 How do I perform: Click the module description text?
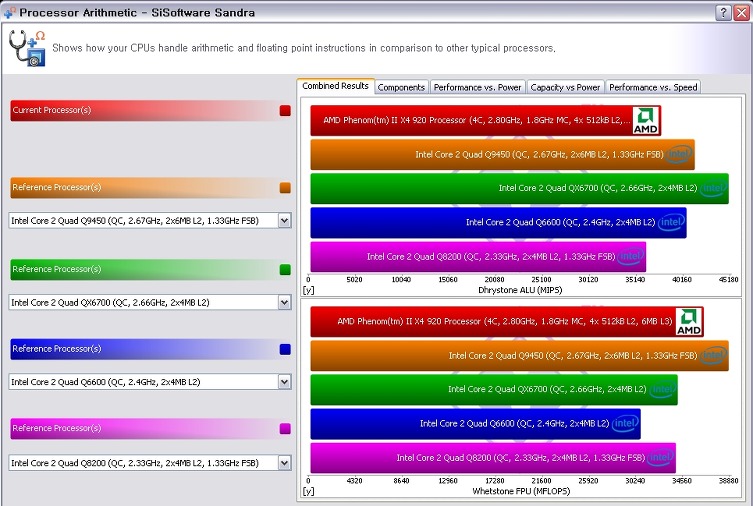tap(304, 48)
